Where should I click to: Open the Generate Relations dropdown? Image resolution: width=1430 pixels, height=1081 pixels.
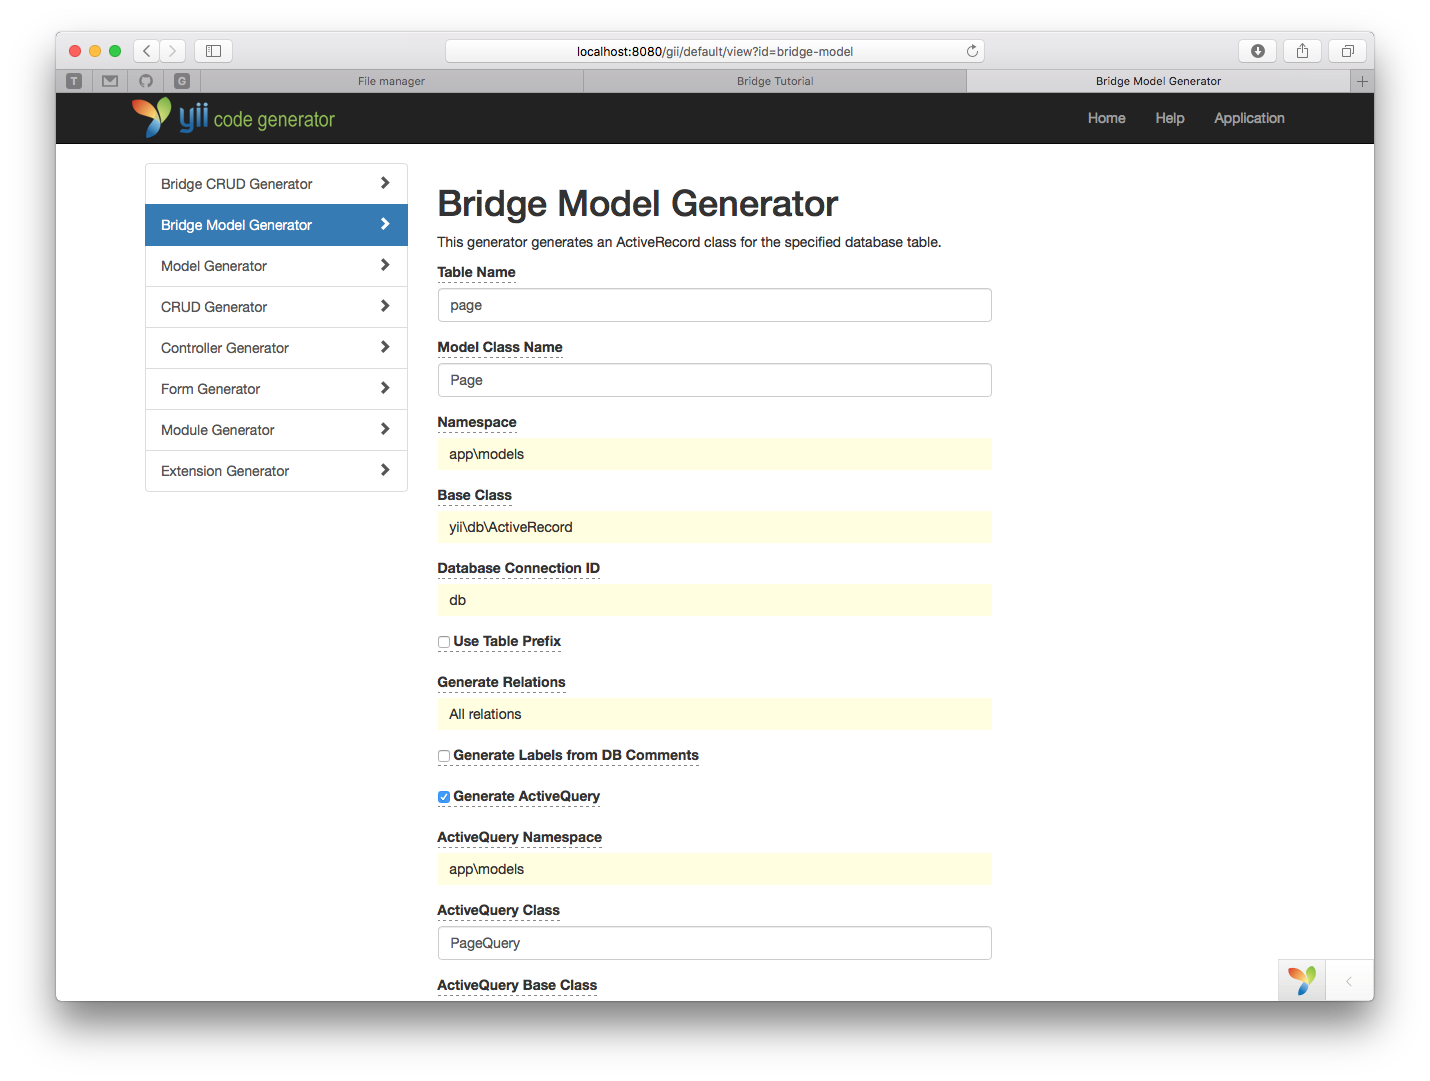714,714
